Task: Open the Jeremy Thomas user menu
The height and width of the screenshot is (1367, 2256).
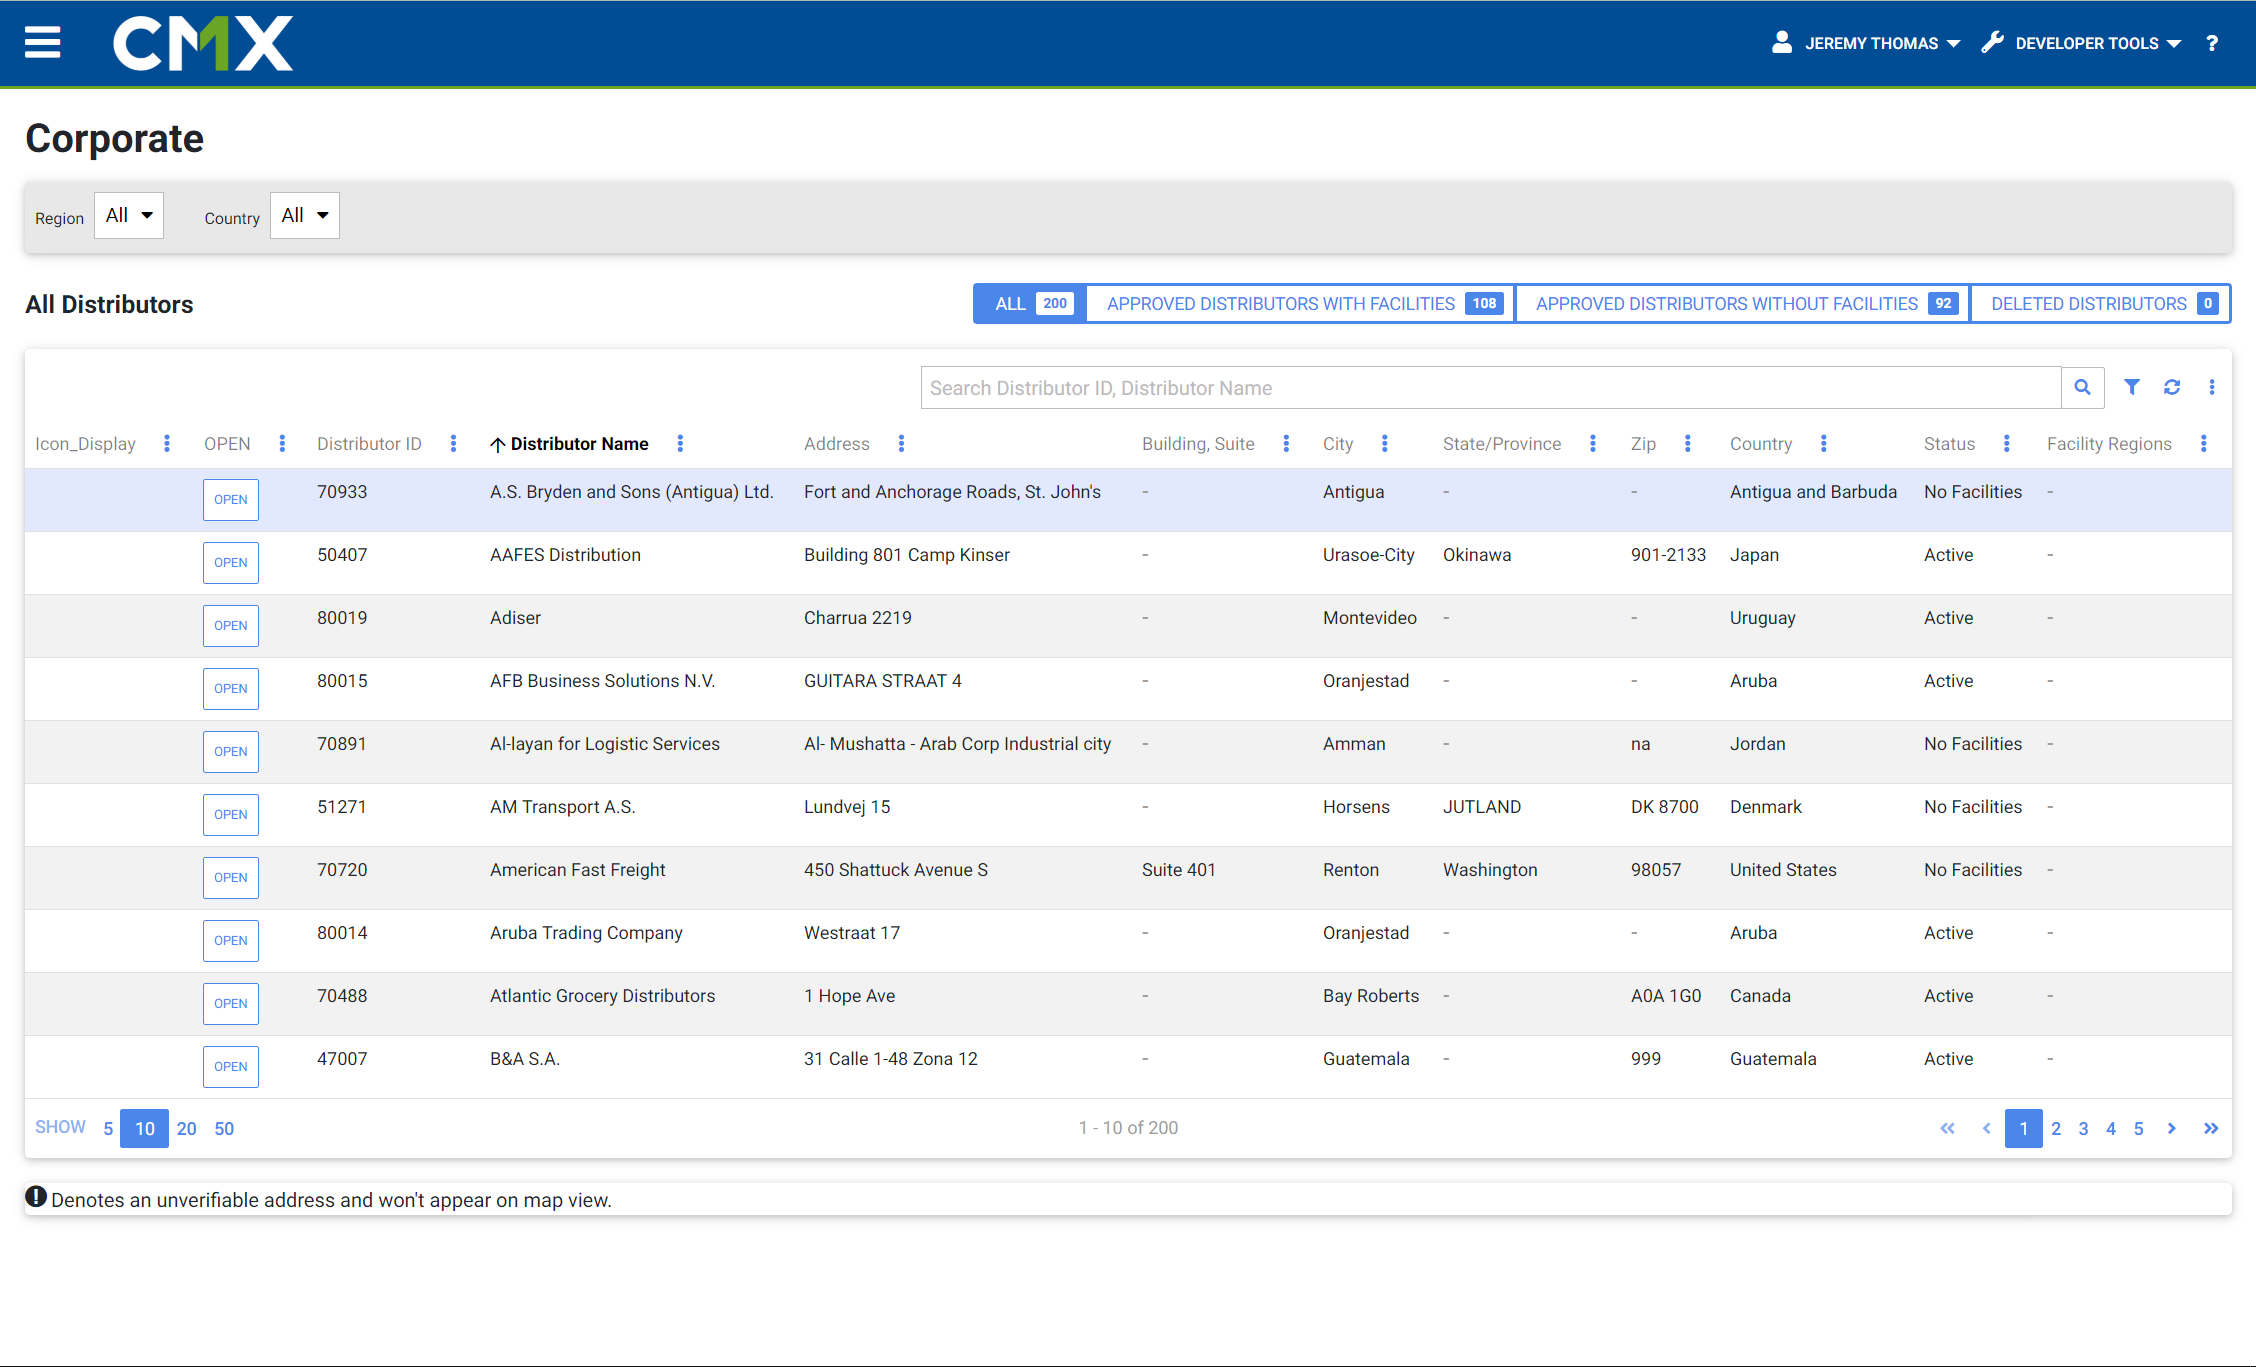Action: (x=1866, y=43)
